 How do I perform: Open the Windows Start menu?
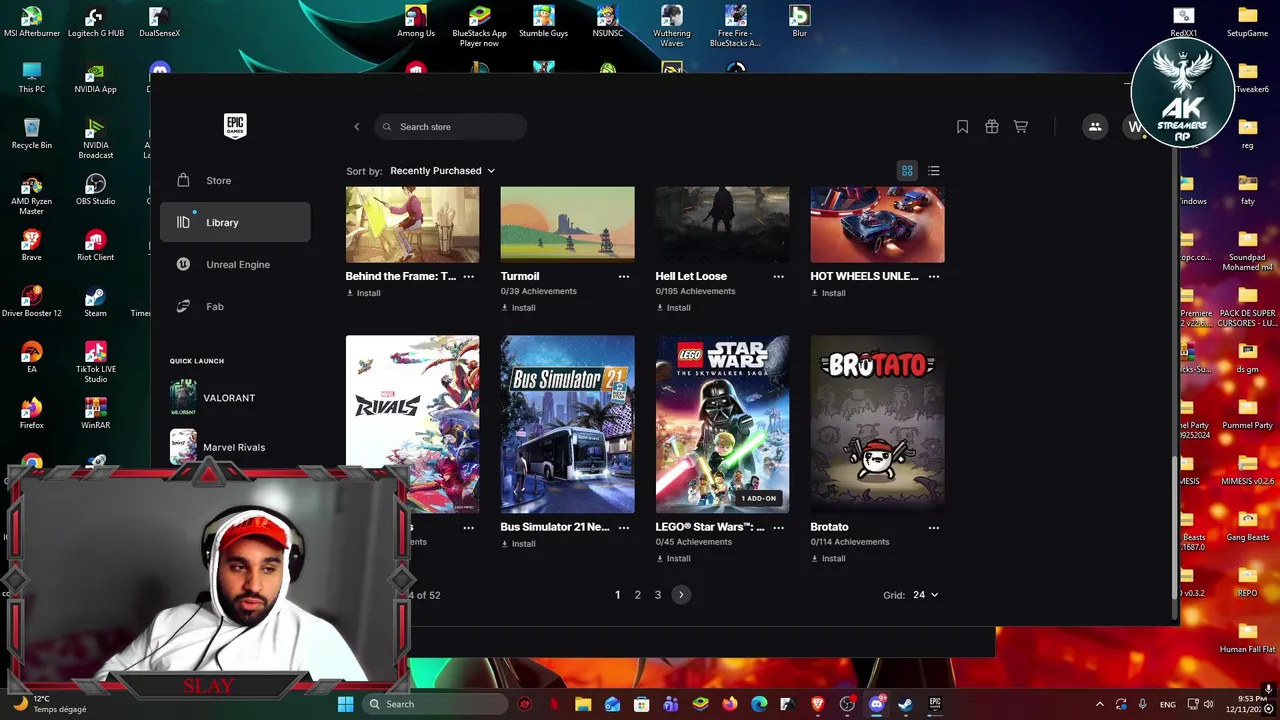point(345,704)
